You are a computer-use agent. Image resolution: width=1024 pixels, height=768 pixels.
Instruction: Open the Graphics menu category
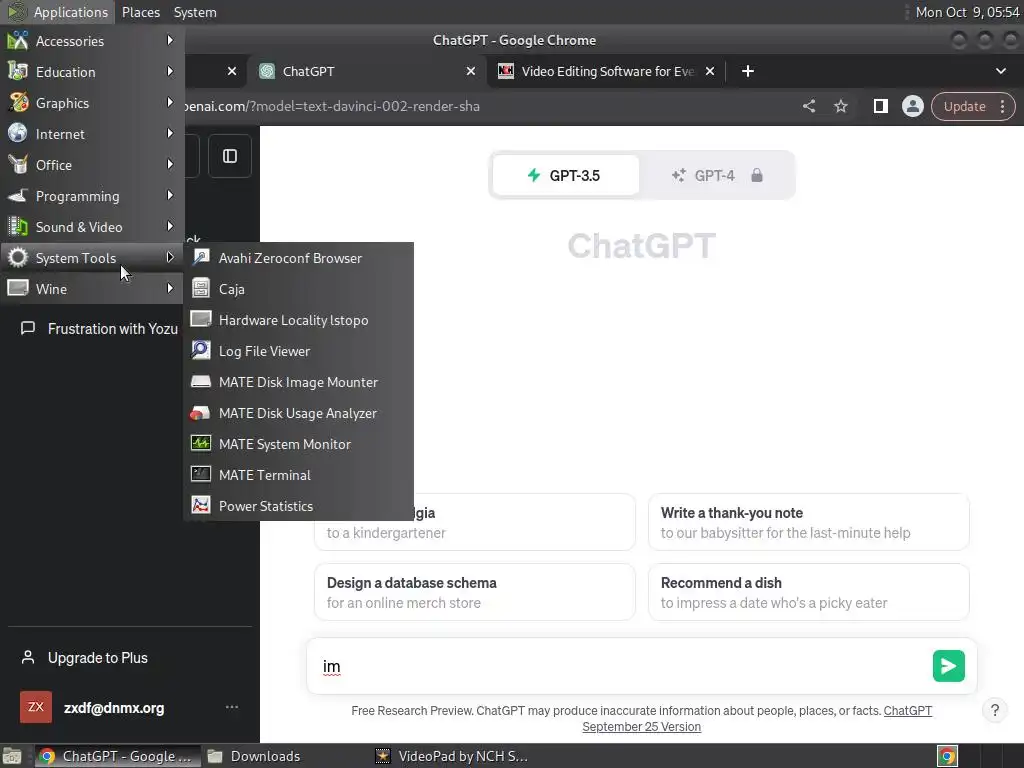(92, 103)
